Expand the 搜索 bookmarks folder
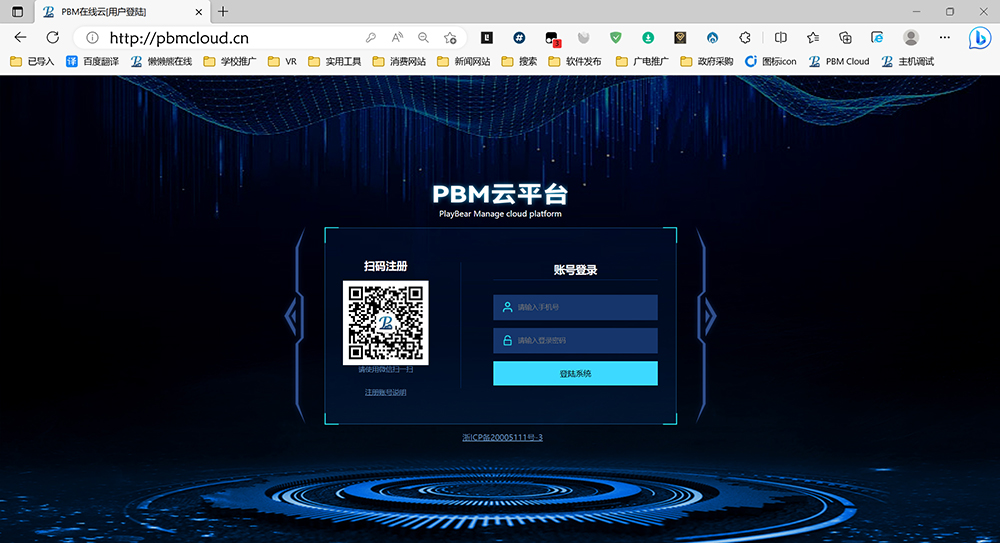The width and height of the screenshot is (1000, 543). [519, 61]
